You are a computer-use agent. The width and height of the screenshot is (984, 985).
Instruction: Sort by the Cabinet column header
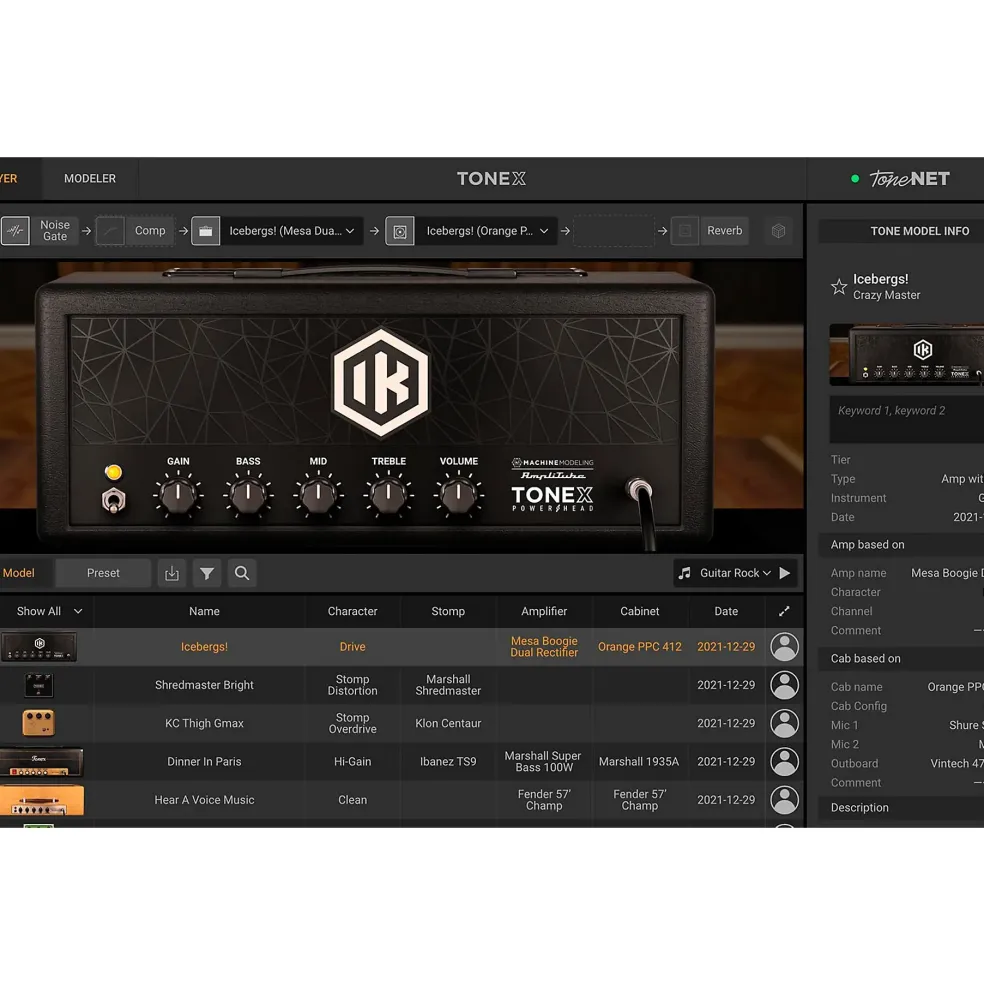pyautogui.click(x=640, y=611)
